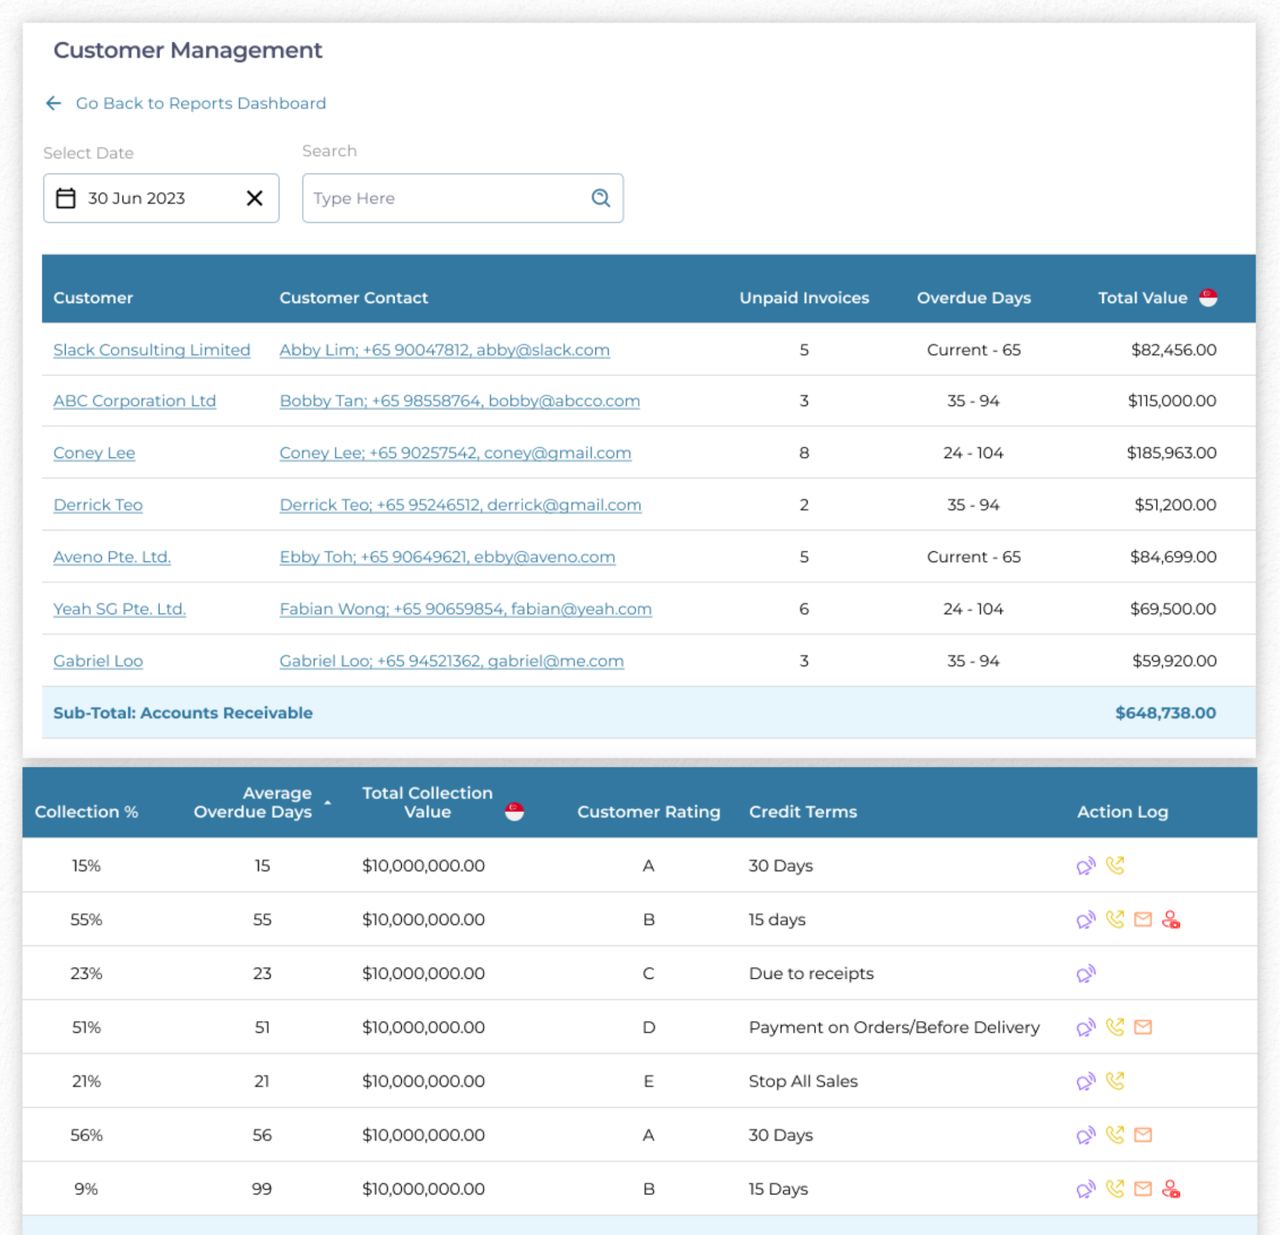Image resolution: width=1280 pixels, height=1235 pixels.
Task: Click the Due to receipts credit term
Action: (x=811, y=973)
